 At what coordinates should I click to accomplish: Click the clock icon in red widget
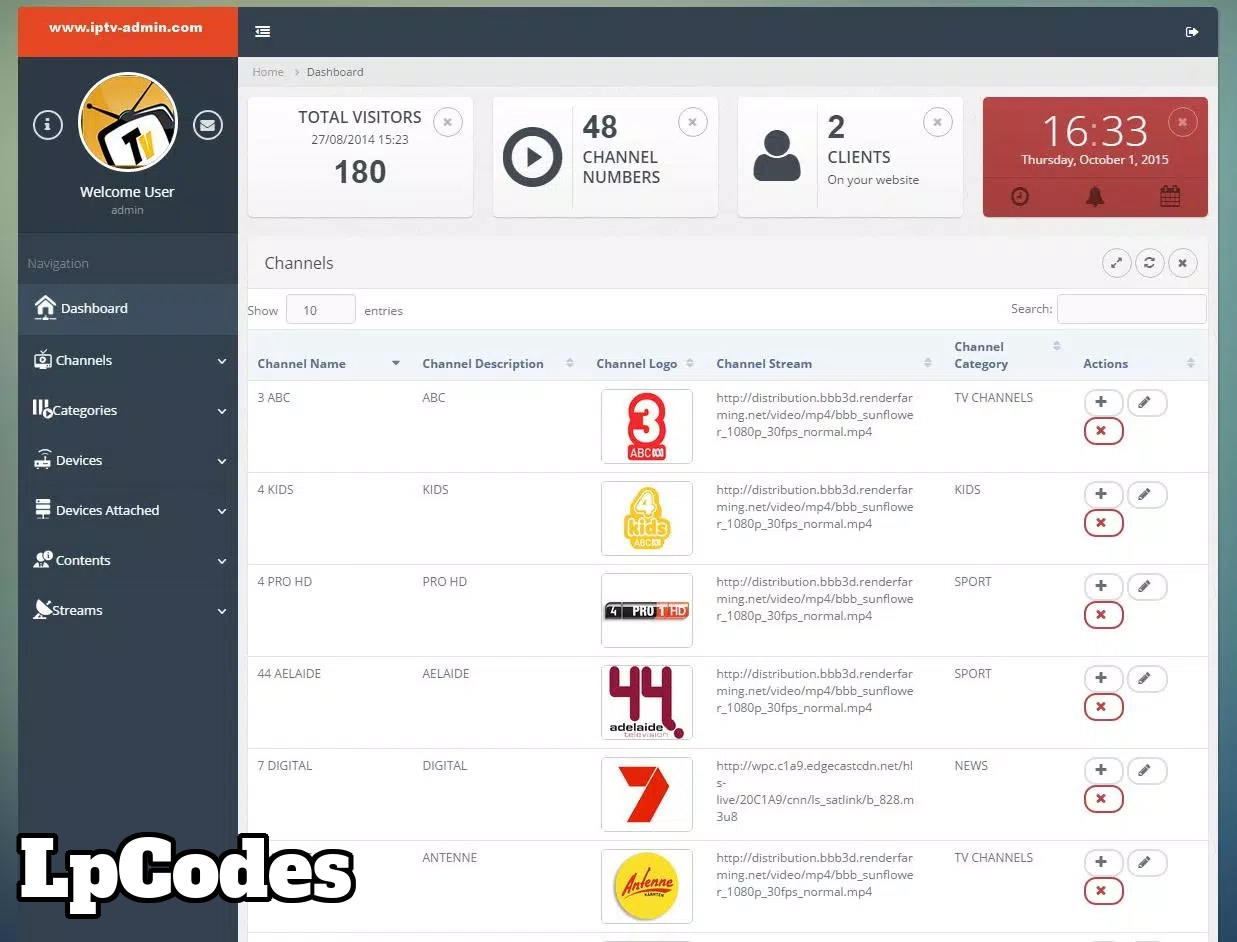pos(1019,197)
